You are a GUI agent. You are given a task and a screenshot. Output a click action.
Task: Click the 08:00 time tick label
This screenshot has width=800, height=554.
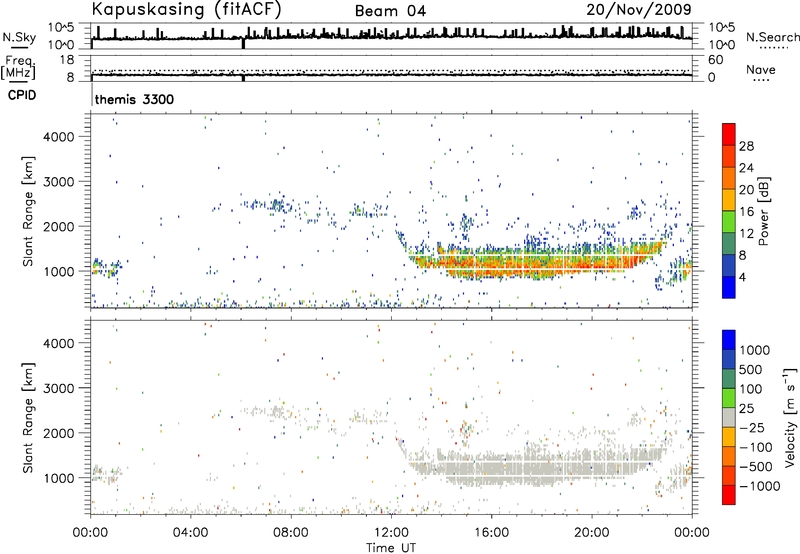click(x=291, y=533)
